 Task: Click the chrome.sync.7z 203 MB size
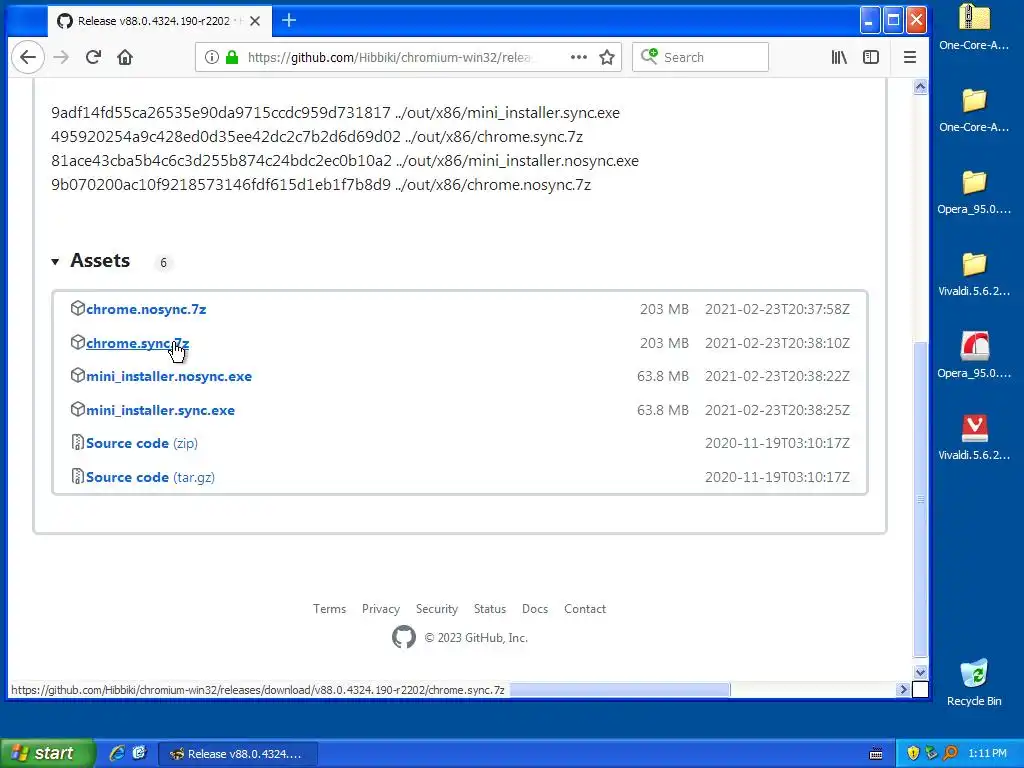tap(664, 343)
